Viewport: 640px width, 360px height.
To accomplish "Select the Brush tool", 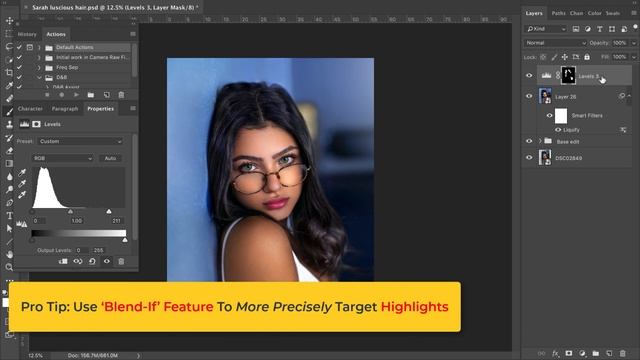I will [9, 111].
